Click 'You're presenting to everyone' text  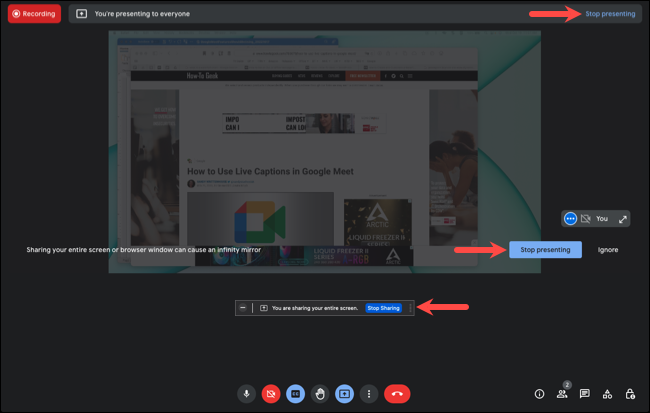click(142, 14)
